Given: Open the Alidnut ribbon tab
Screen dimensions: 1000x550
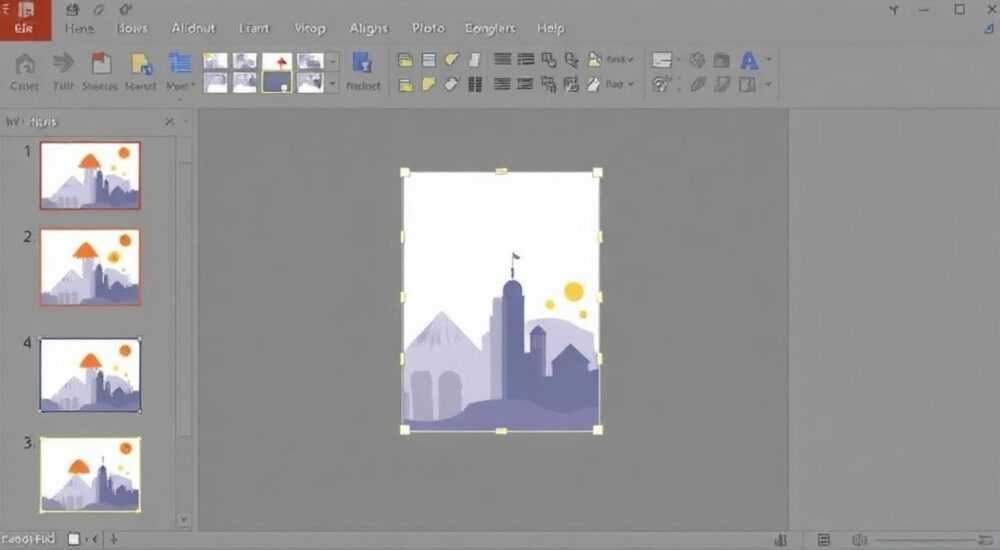Looking at the screenshot, I should pyautogui.click(x=193, y=28).
